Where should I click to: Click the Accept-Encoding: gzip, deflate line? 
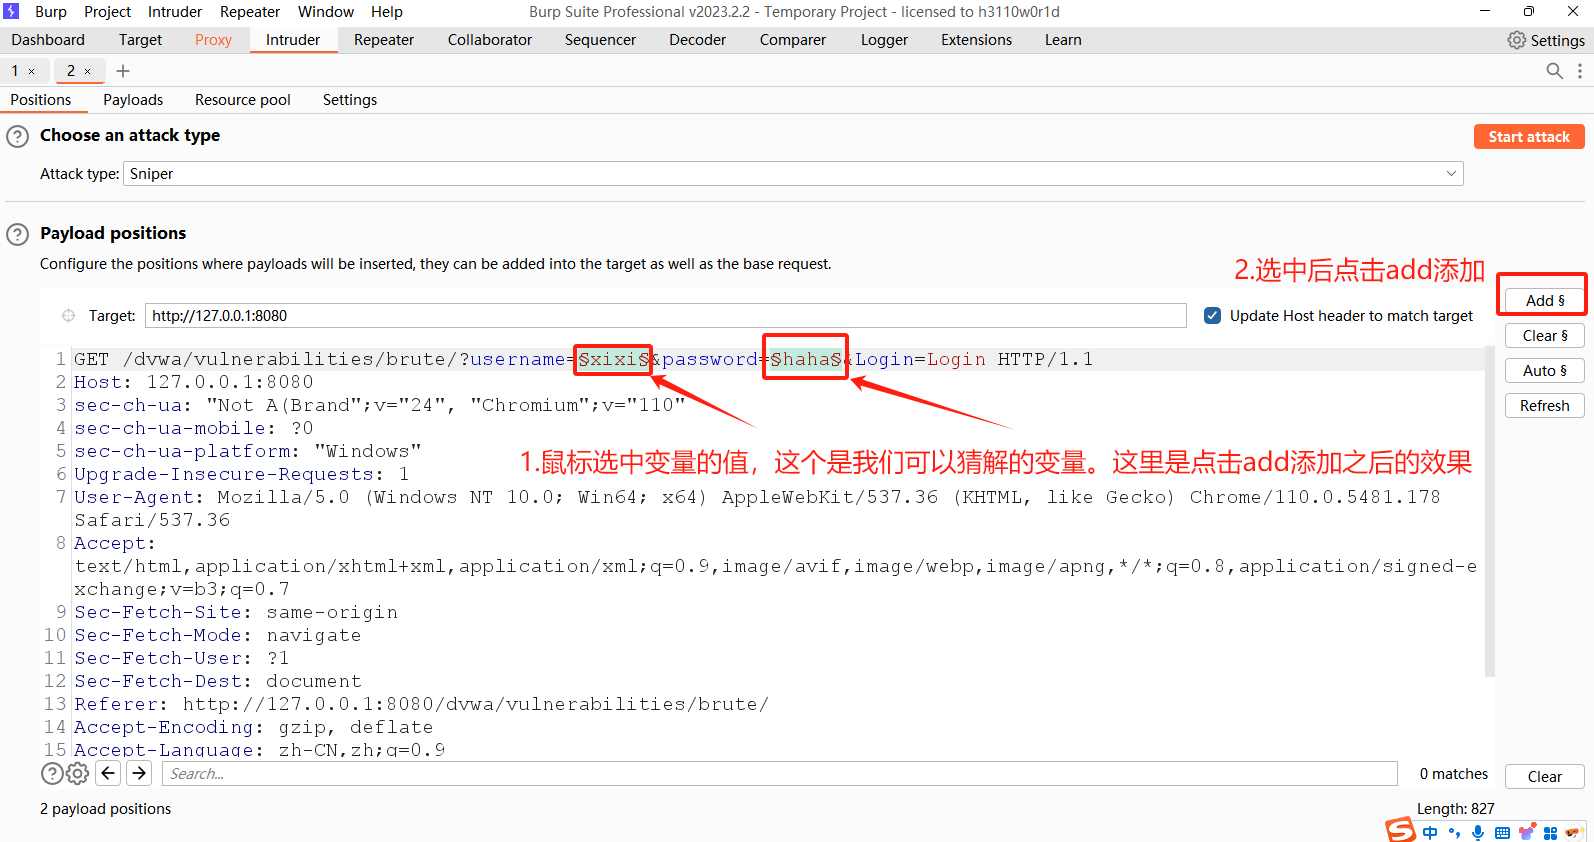point(254,727)
